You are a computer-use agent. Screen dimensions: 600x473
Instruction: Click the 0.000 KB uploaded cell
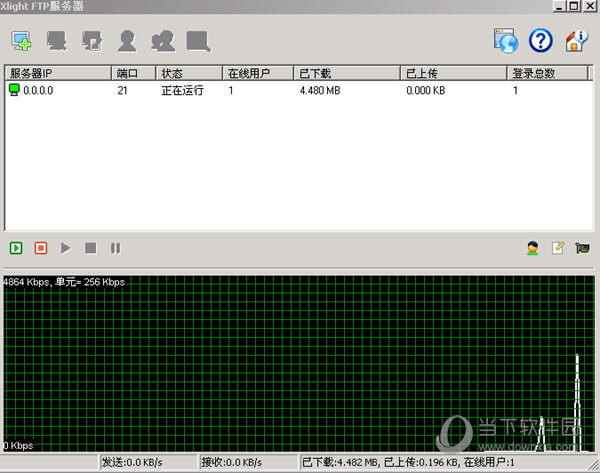[x=426, y=91]
